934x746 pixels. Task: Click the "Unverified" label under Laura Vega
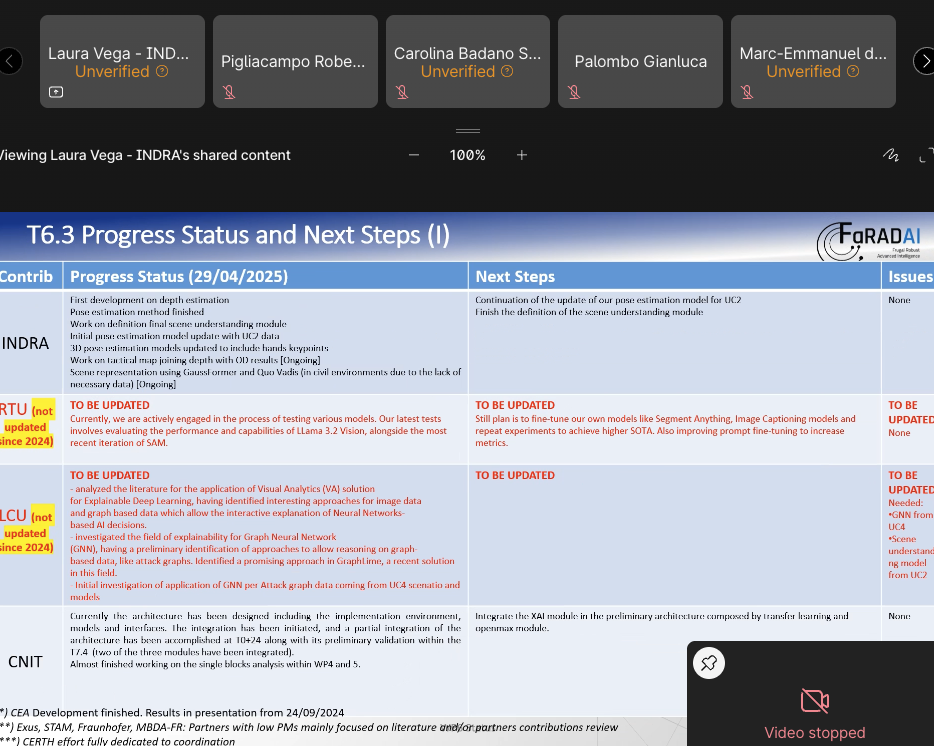pyautogui.click(x=112, y=72)
